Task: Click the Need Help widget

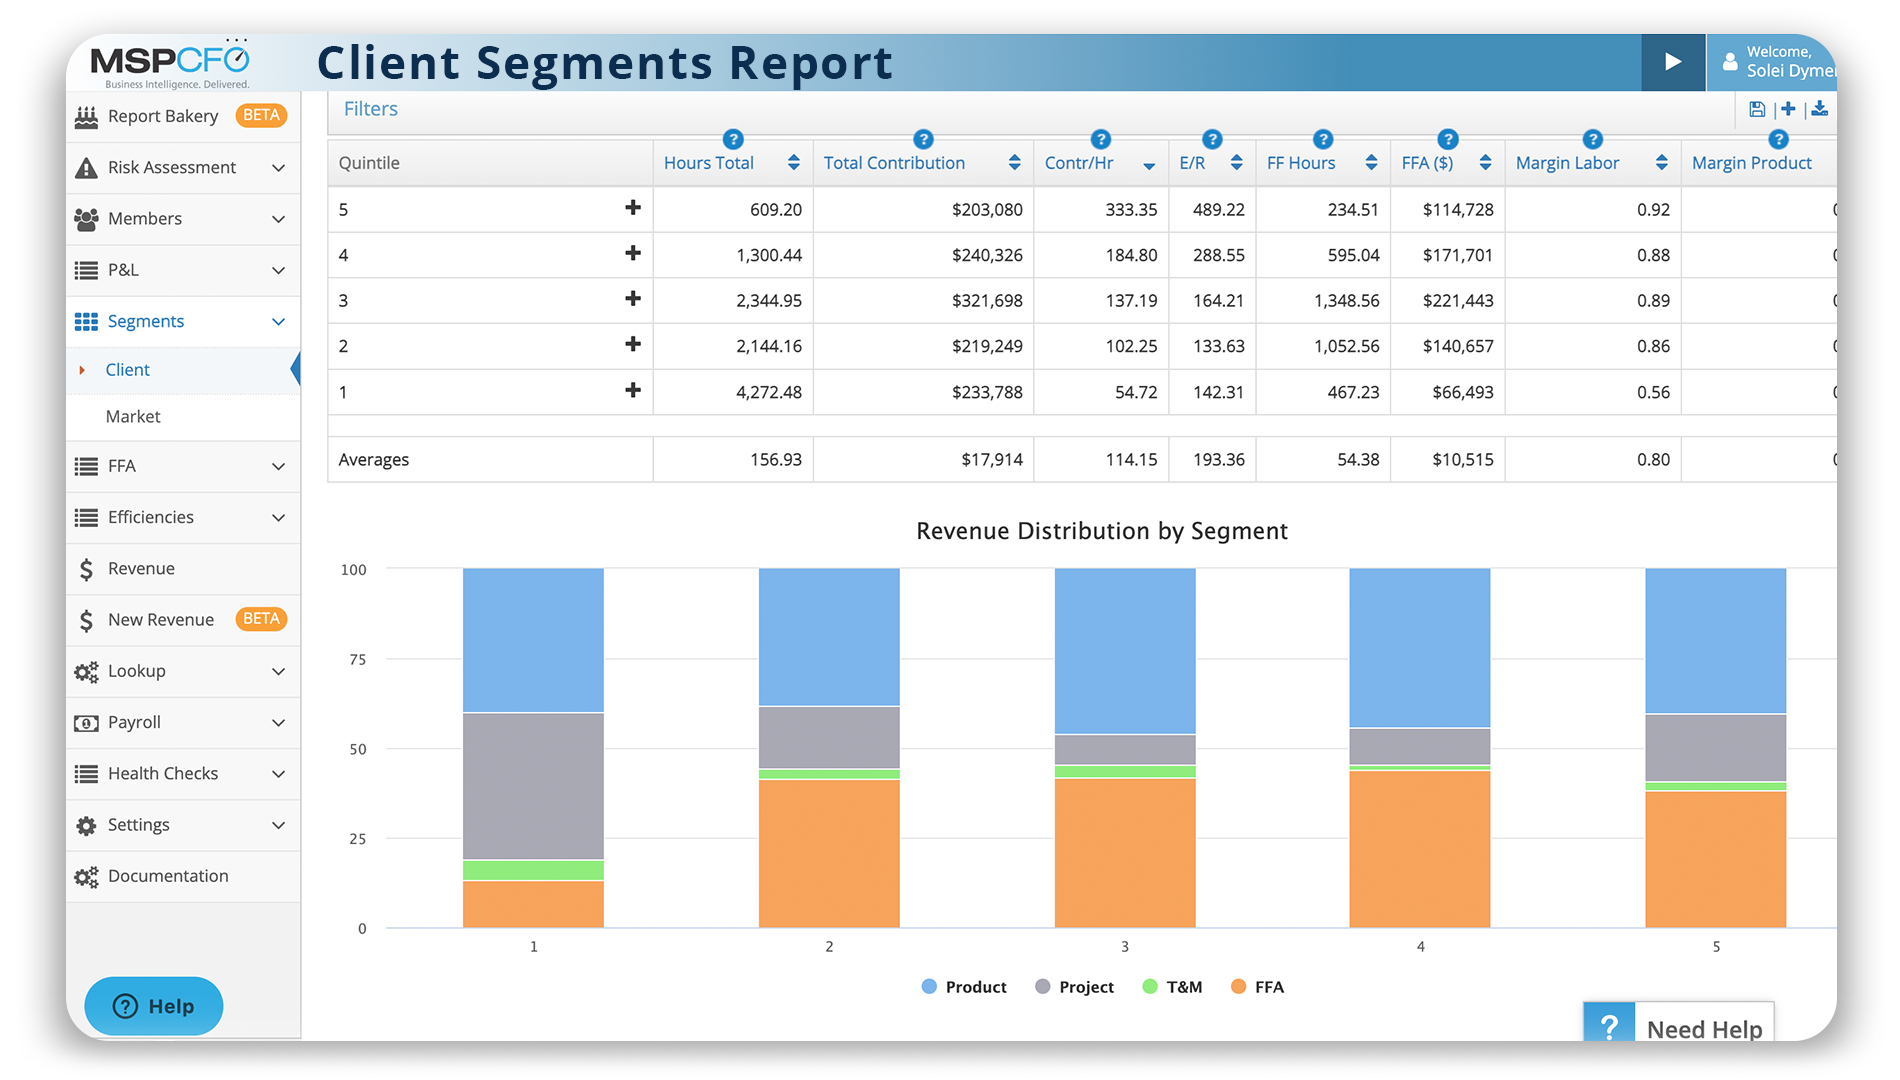Action: point(1679,1022)
